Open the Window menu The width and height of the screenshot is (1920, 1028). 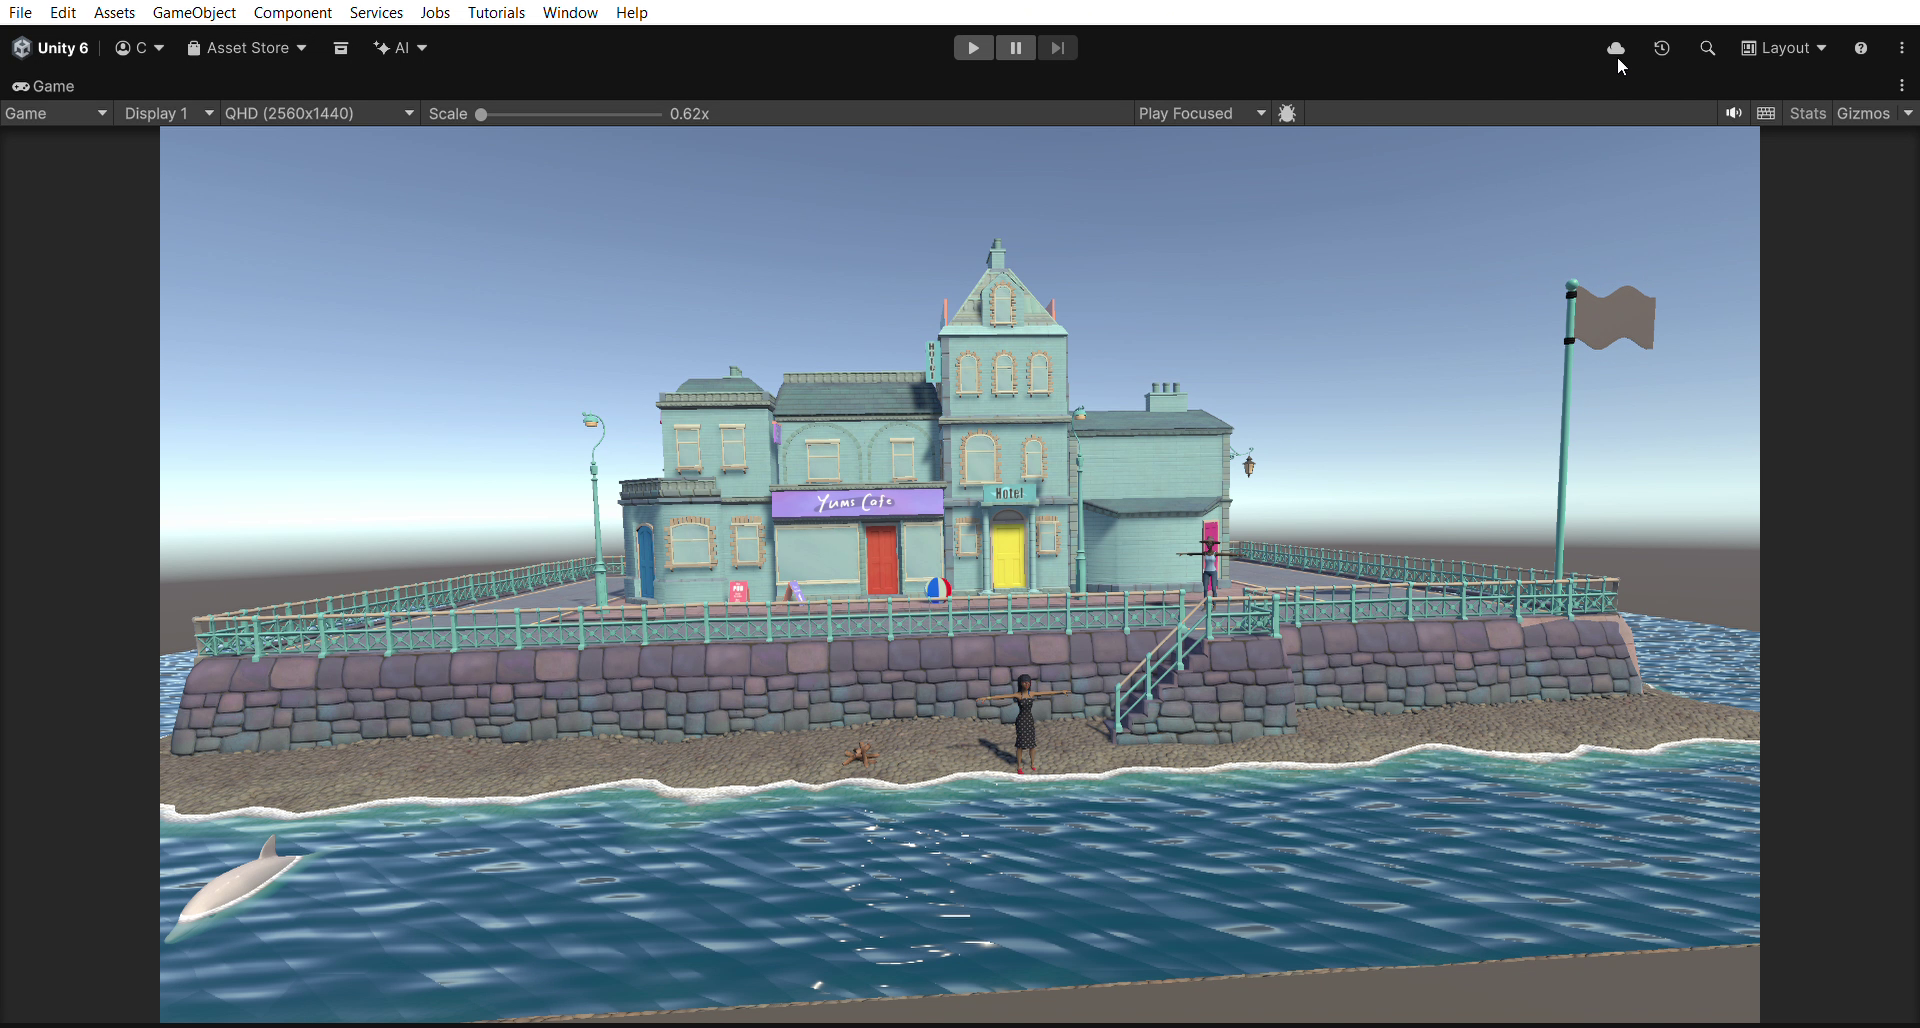click(x=570, y=12)
